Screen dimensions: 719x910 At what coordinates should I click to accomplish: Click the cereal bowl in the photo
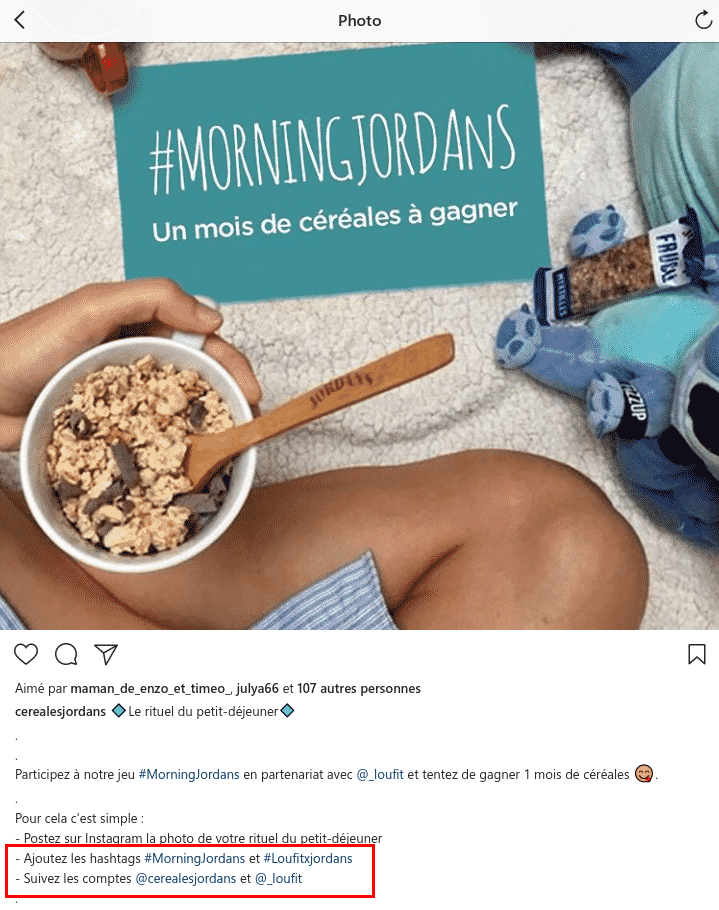click(139, 454)
